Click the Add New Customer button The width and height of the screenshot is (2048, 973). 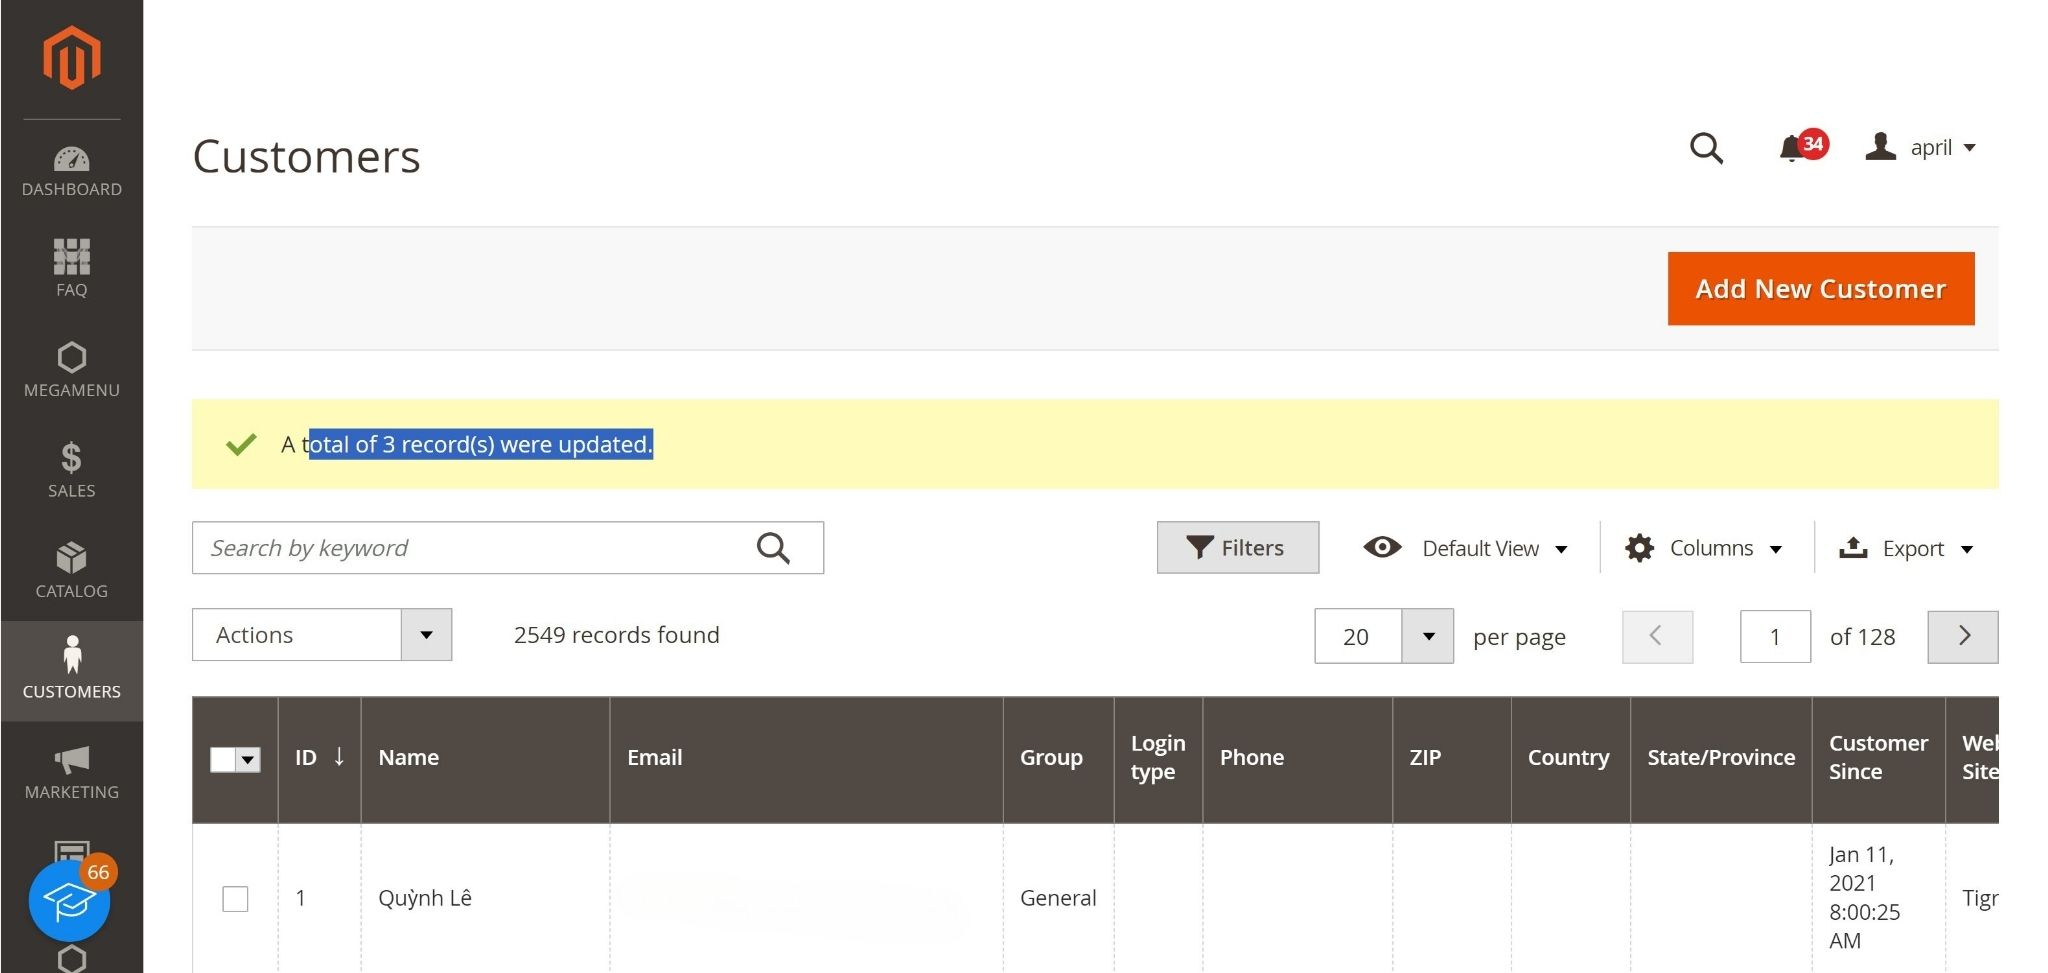point(1820,289)
